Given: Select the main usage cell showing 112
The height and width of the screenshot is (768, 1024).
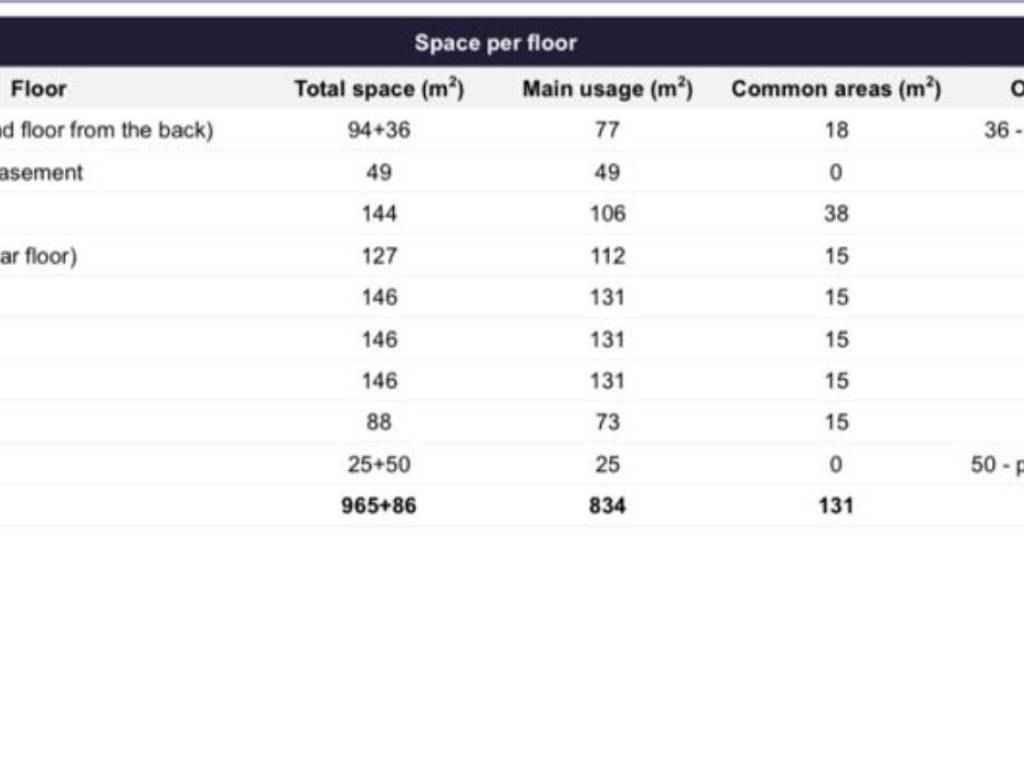Looking at the screenshot, I should coord(607,256).
